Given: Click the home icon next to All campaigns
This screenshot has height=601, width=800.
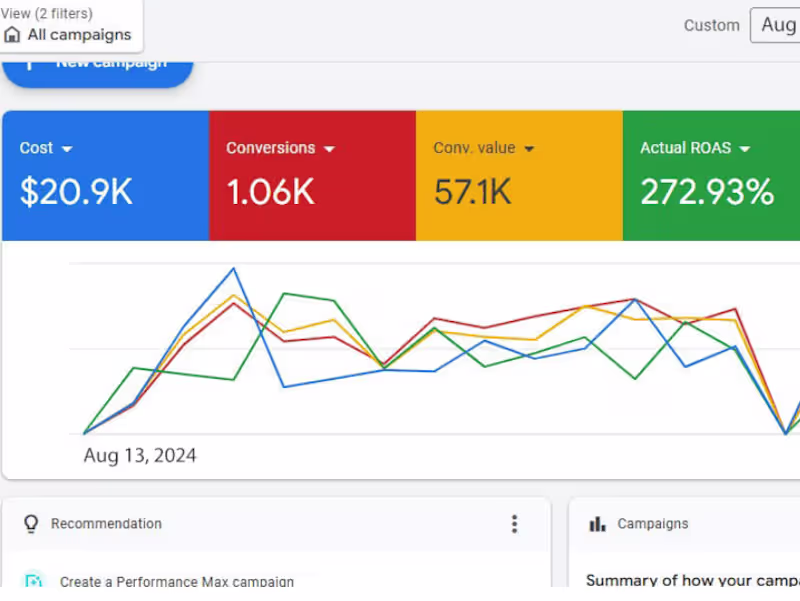Looking at the screenshot, I should (14, 35).
